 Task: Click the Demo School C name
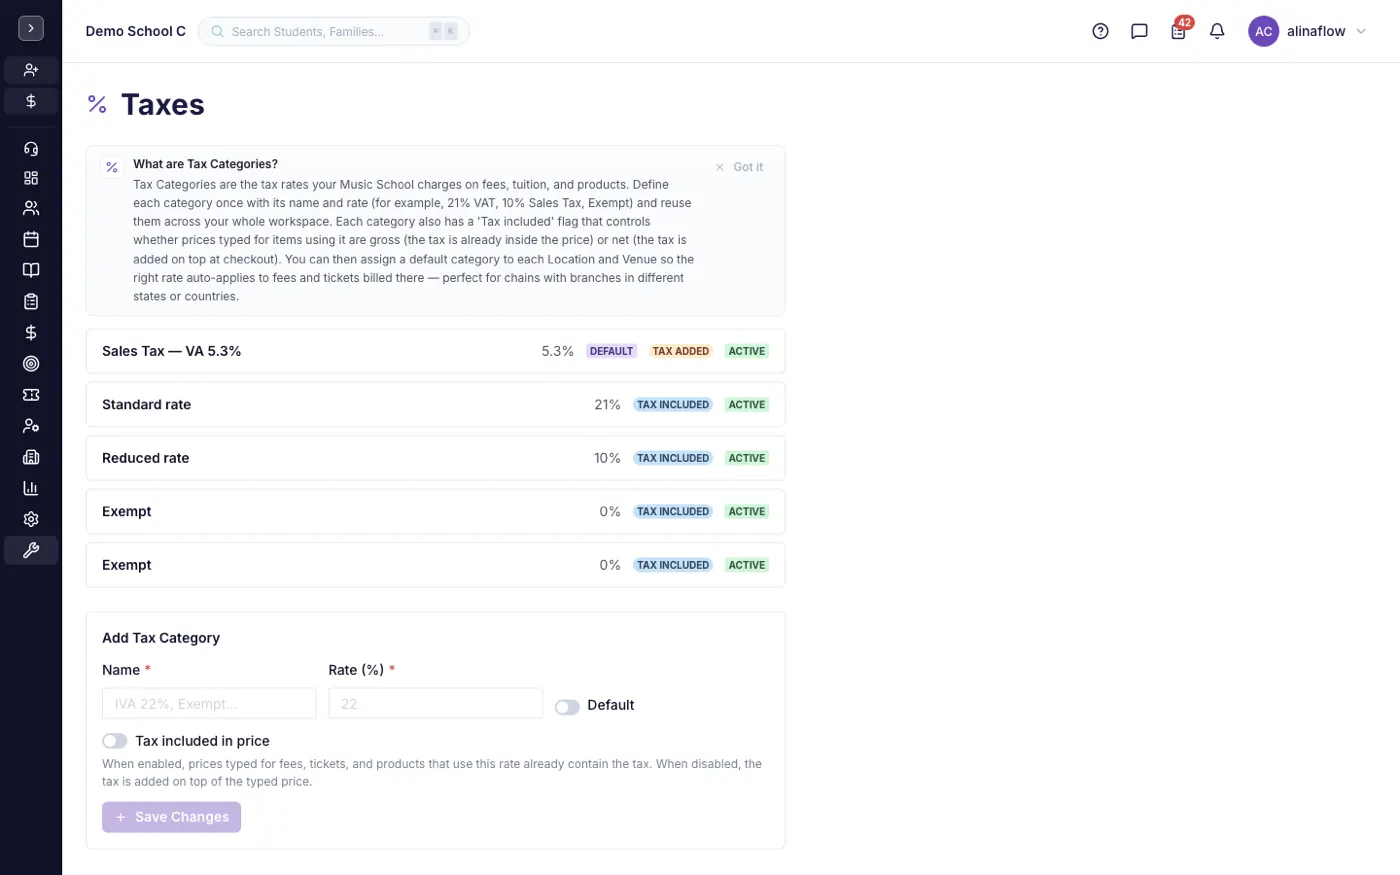136,31
